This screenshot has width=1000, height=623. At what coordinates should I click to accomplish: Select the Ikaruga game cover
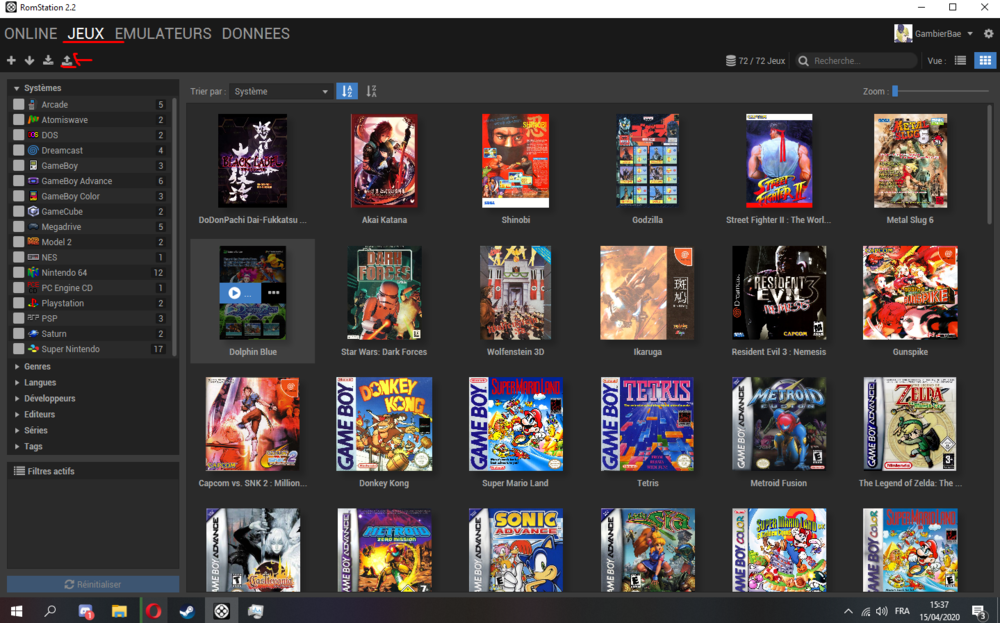tap(647, 293)
